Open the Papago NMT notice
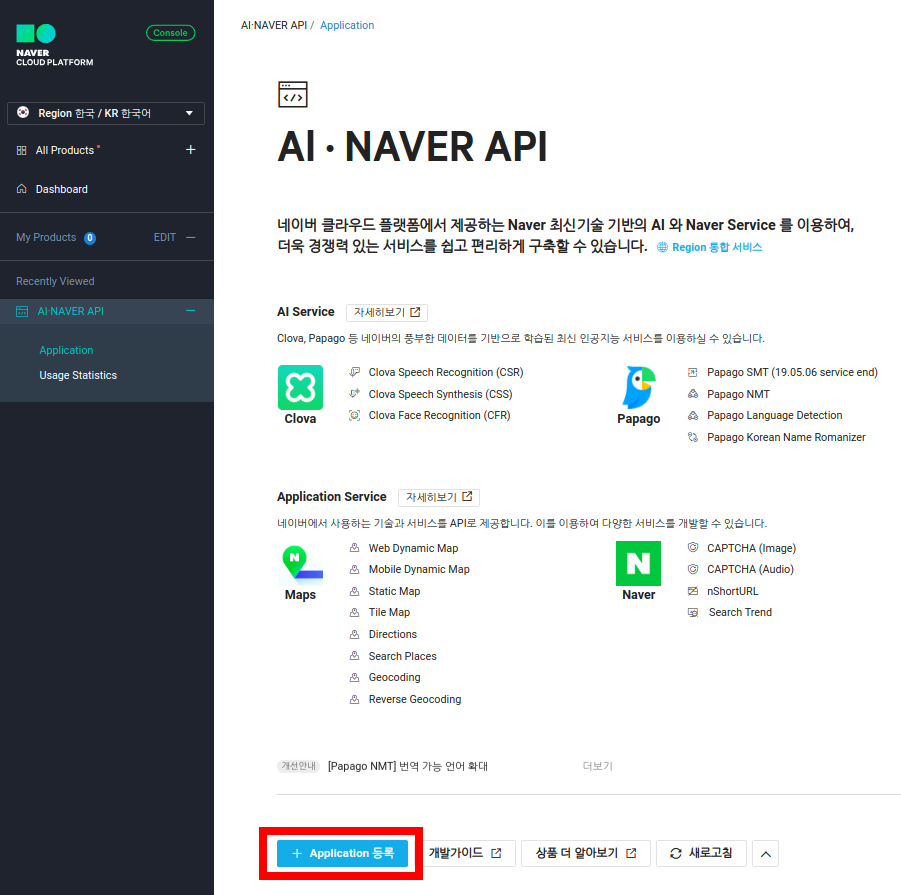 coord(407,766)
